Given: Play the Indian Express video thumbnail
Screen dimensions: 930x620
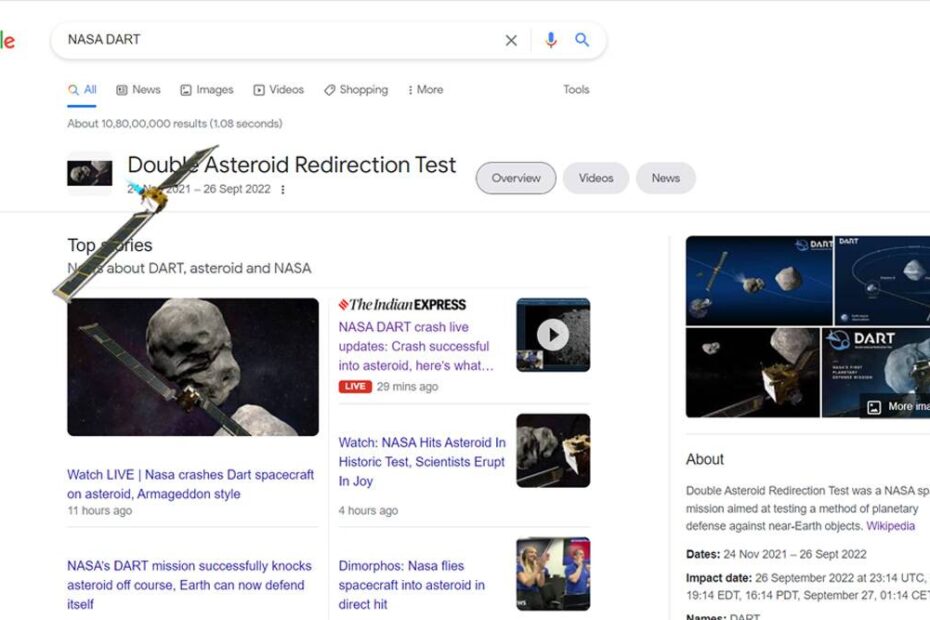Looking at the screenshot, I should point(552,335).
